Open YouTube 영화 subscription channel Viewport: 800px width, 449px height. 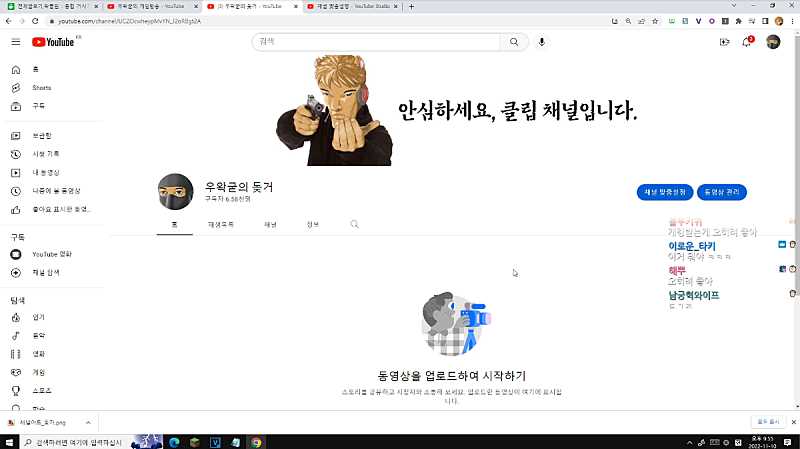(53, 254)
